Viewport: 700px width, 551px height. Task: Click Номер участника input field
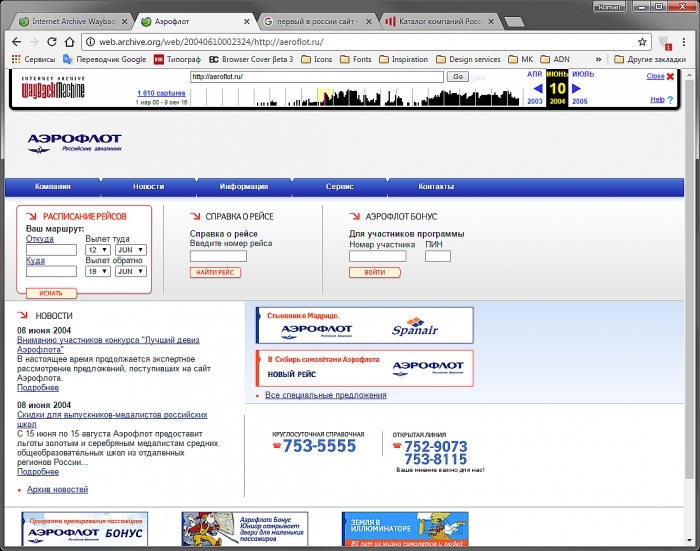click(x=378, y=256)
